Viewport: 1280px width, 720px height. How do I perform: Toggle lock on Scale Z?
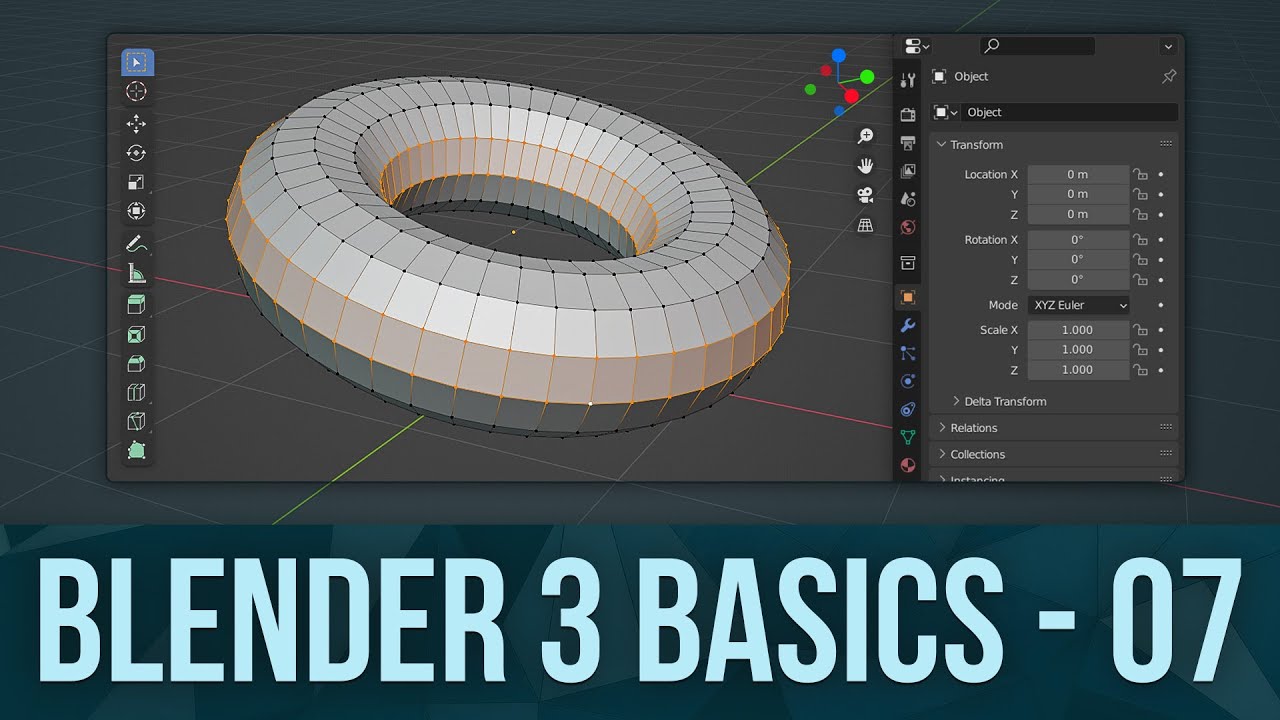(1139, 369)
